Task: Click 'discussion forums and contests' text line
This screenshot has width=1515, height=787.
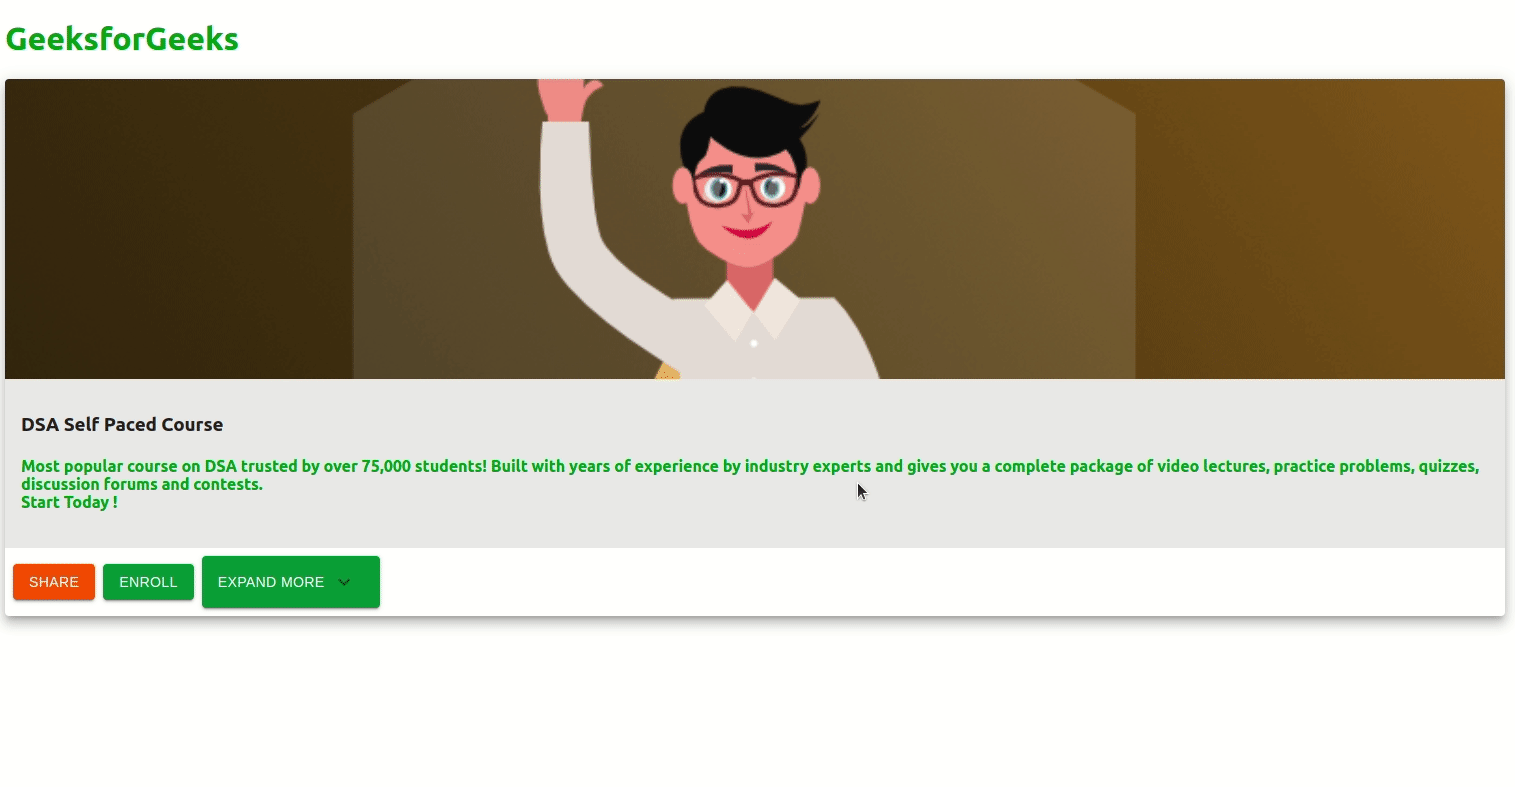Action: pyautogui.click(x=141, y=484)
